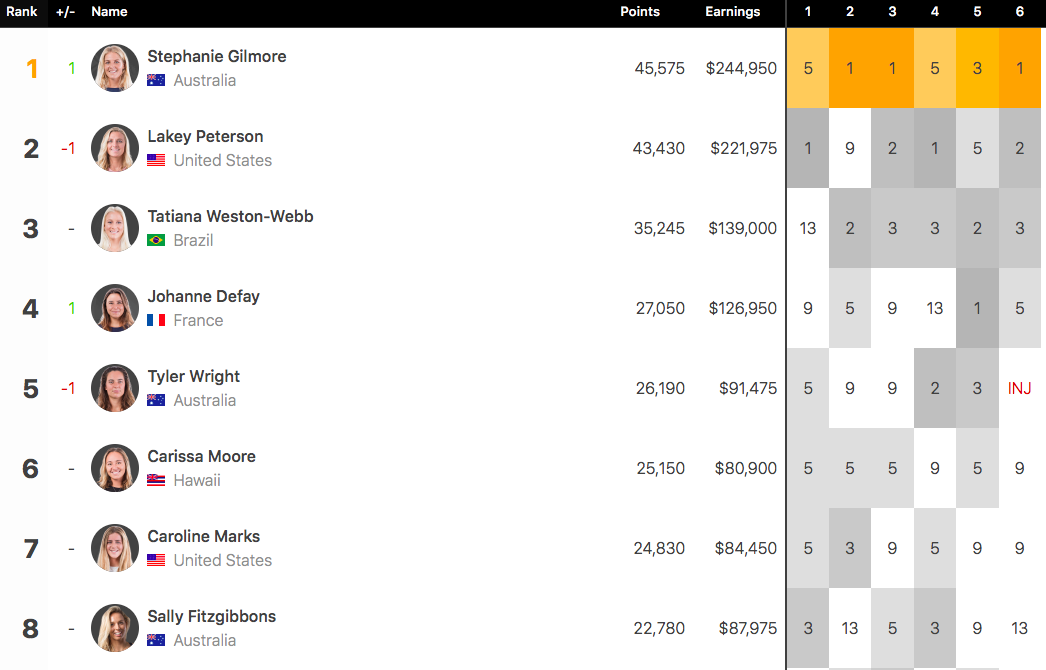The height and width of the screenshot is (670, 1046).
Task: Sort the table by Points column header
Action: tap(640, 12)
